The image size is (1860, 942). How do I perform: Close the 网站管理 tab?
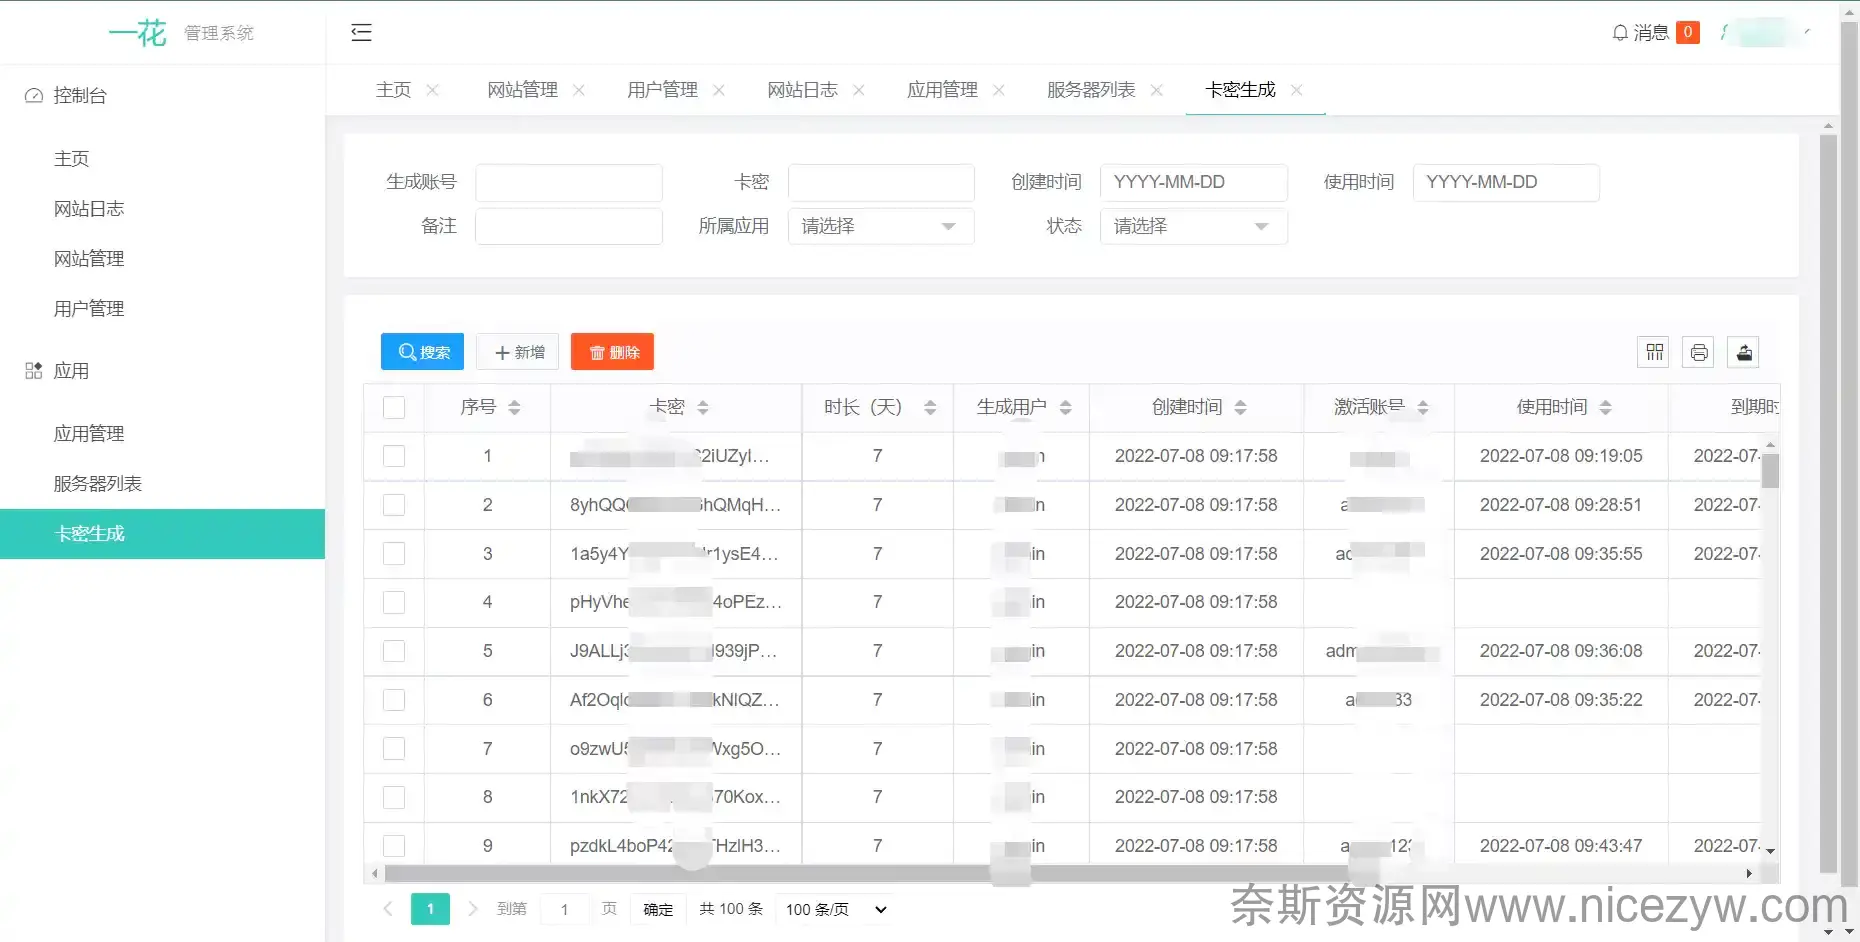click(x=579, y=90)
